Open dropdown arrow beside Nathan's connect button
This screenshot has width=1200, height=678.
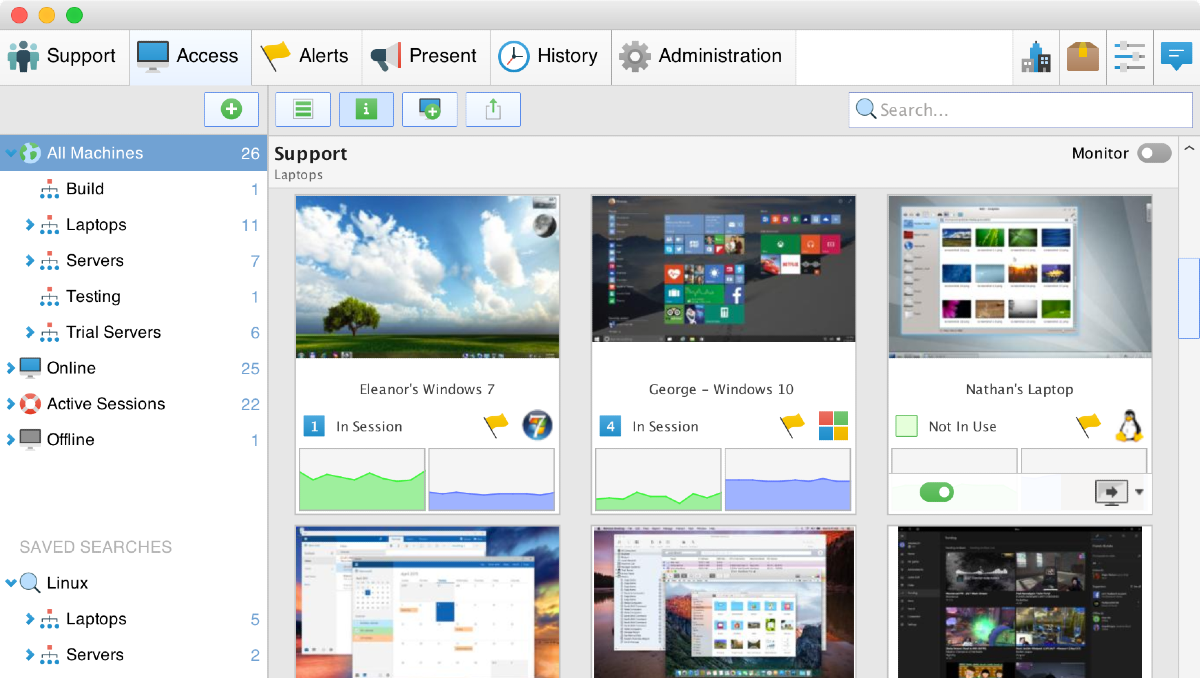tap(1139, 492)
